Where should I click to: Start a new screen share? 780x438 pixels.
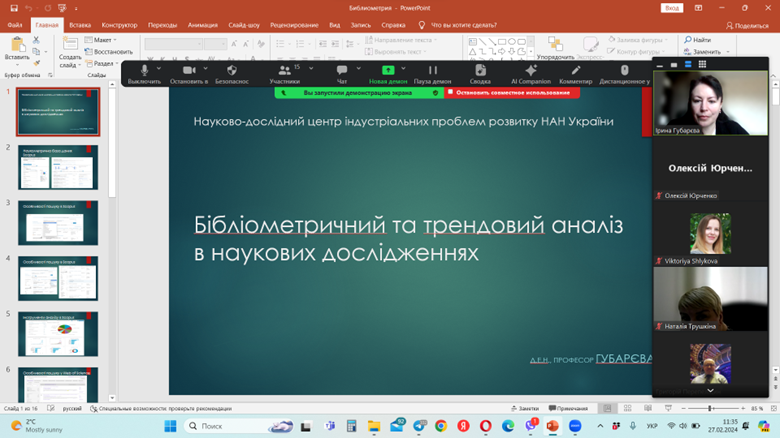(388, 73)
